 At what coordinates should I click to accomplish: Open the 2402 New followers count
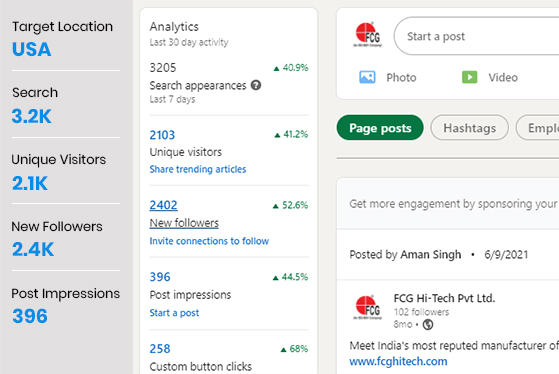[163, 205]
